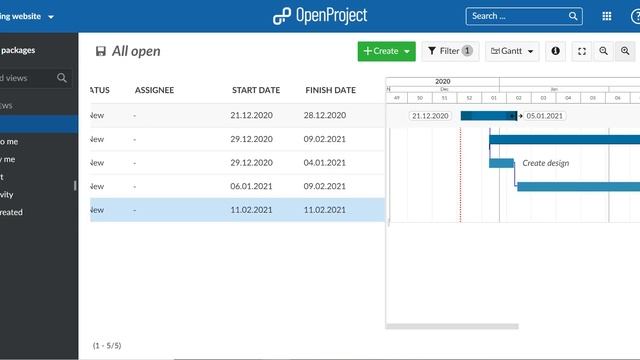640x360 pixels.
Task: Select the highlighted sidebar view item
Action: tap(39, 124)
